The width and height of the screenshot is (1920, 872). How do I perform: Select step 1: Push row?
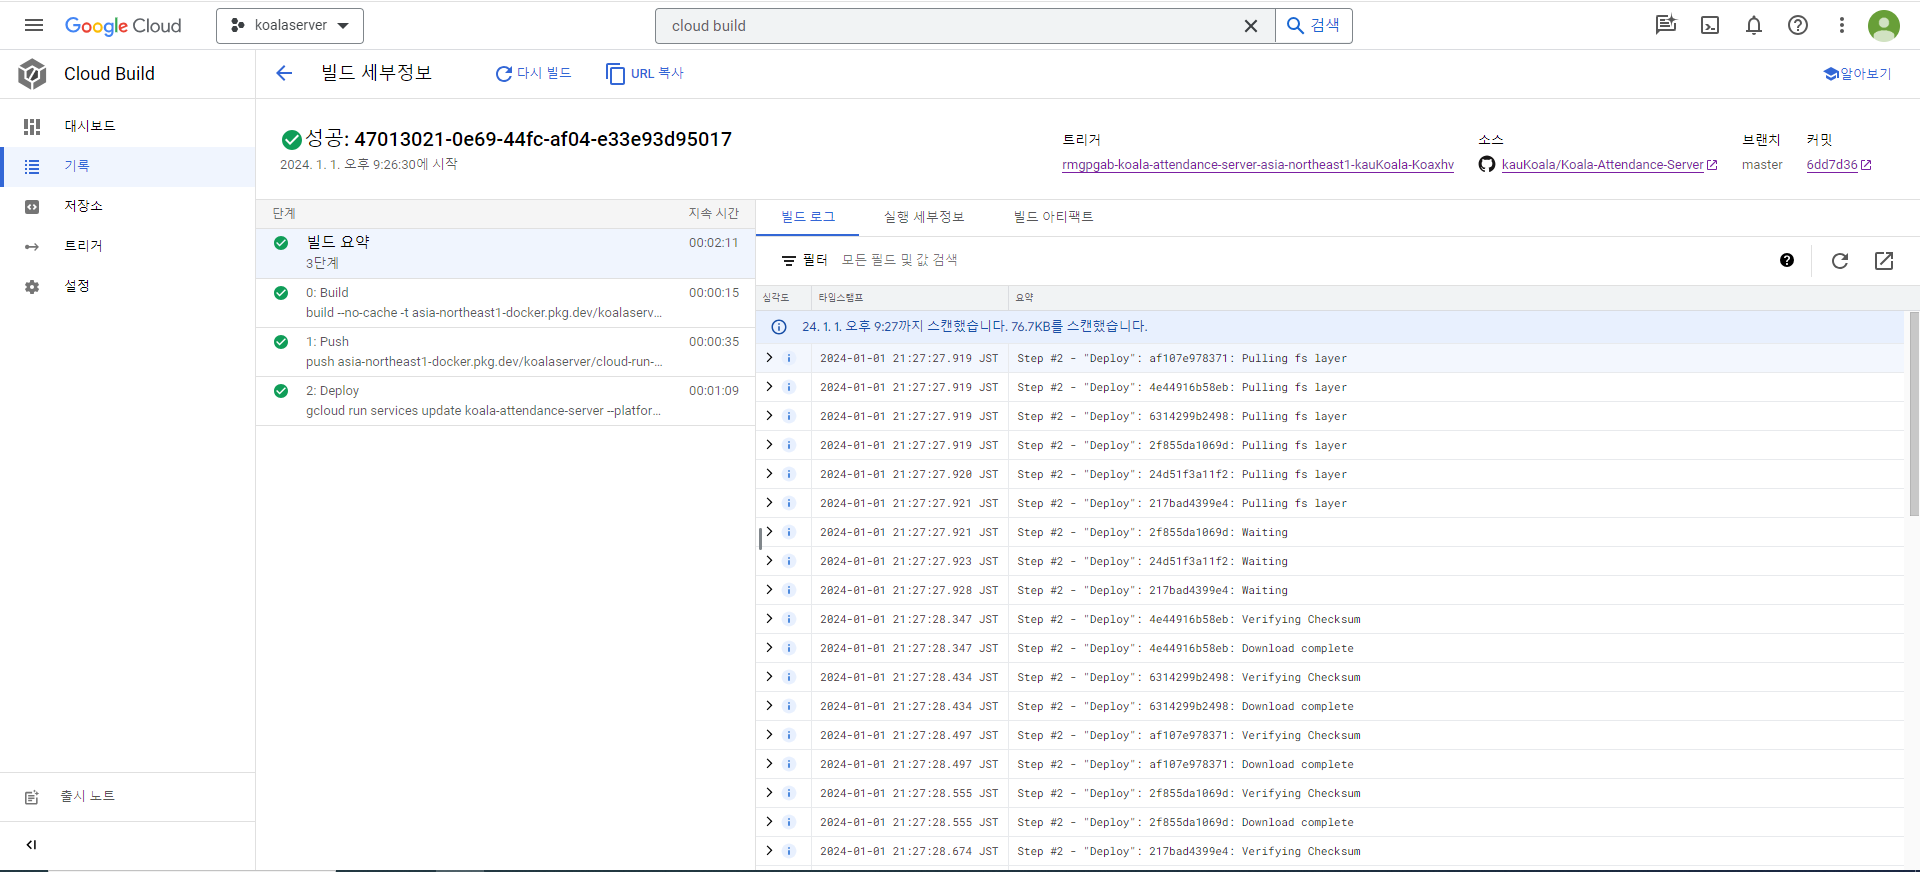(505, 352)
